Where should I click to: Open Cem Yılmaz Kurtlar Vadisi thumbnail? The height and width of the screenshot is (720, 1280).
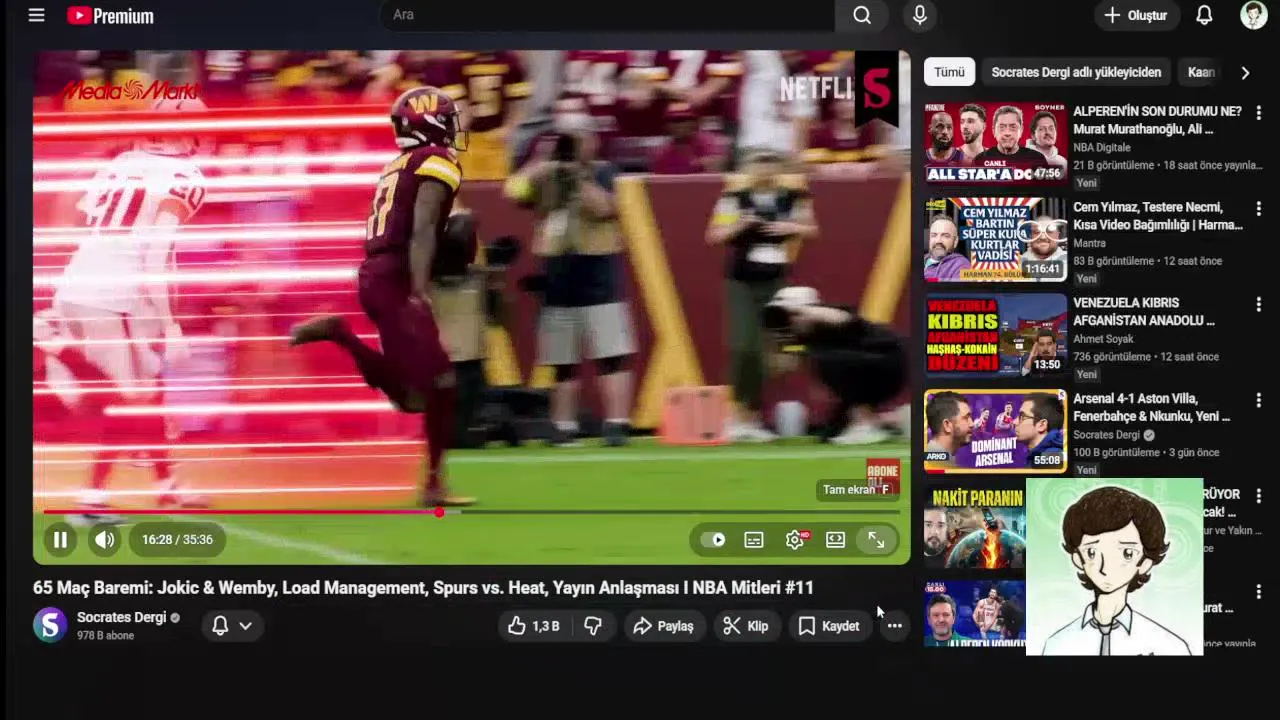coord(995,238)
